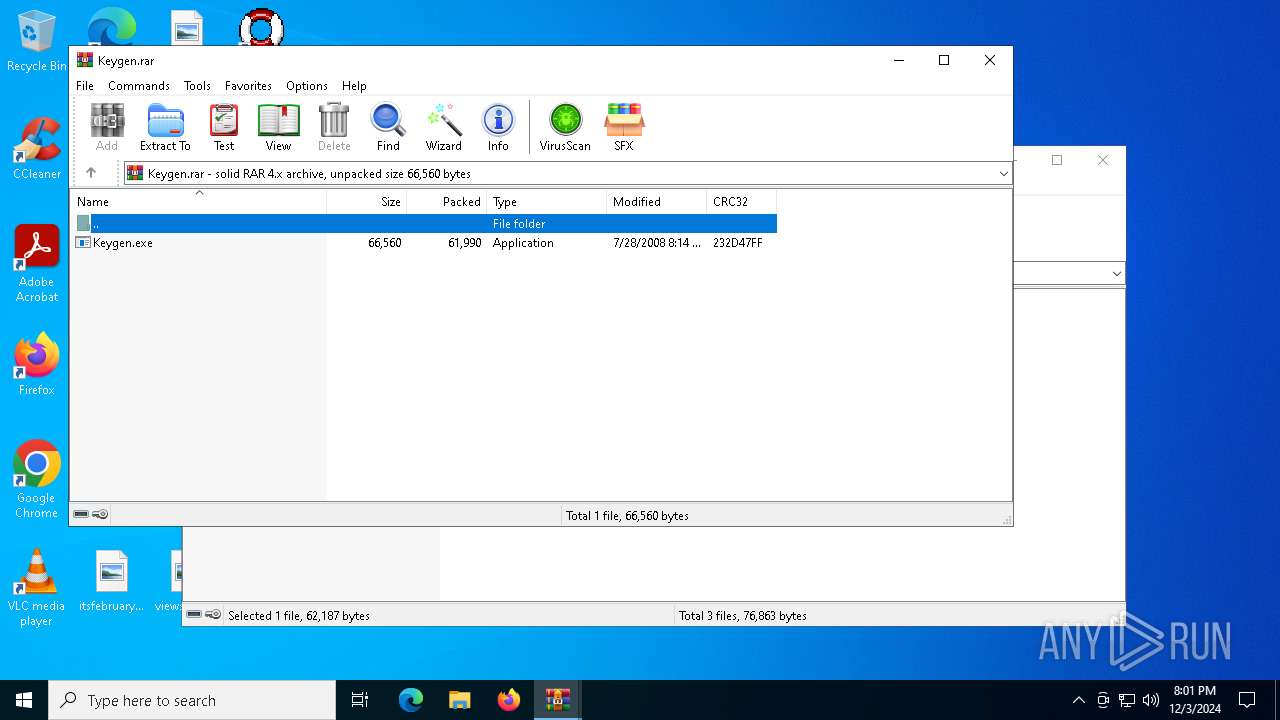This screenshot has width=1280, height=720.
Task: Click the taskbar search box
Action: 192,700
